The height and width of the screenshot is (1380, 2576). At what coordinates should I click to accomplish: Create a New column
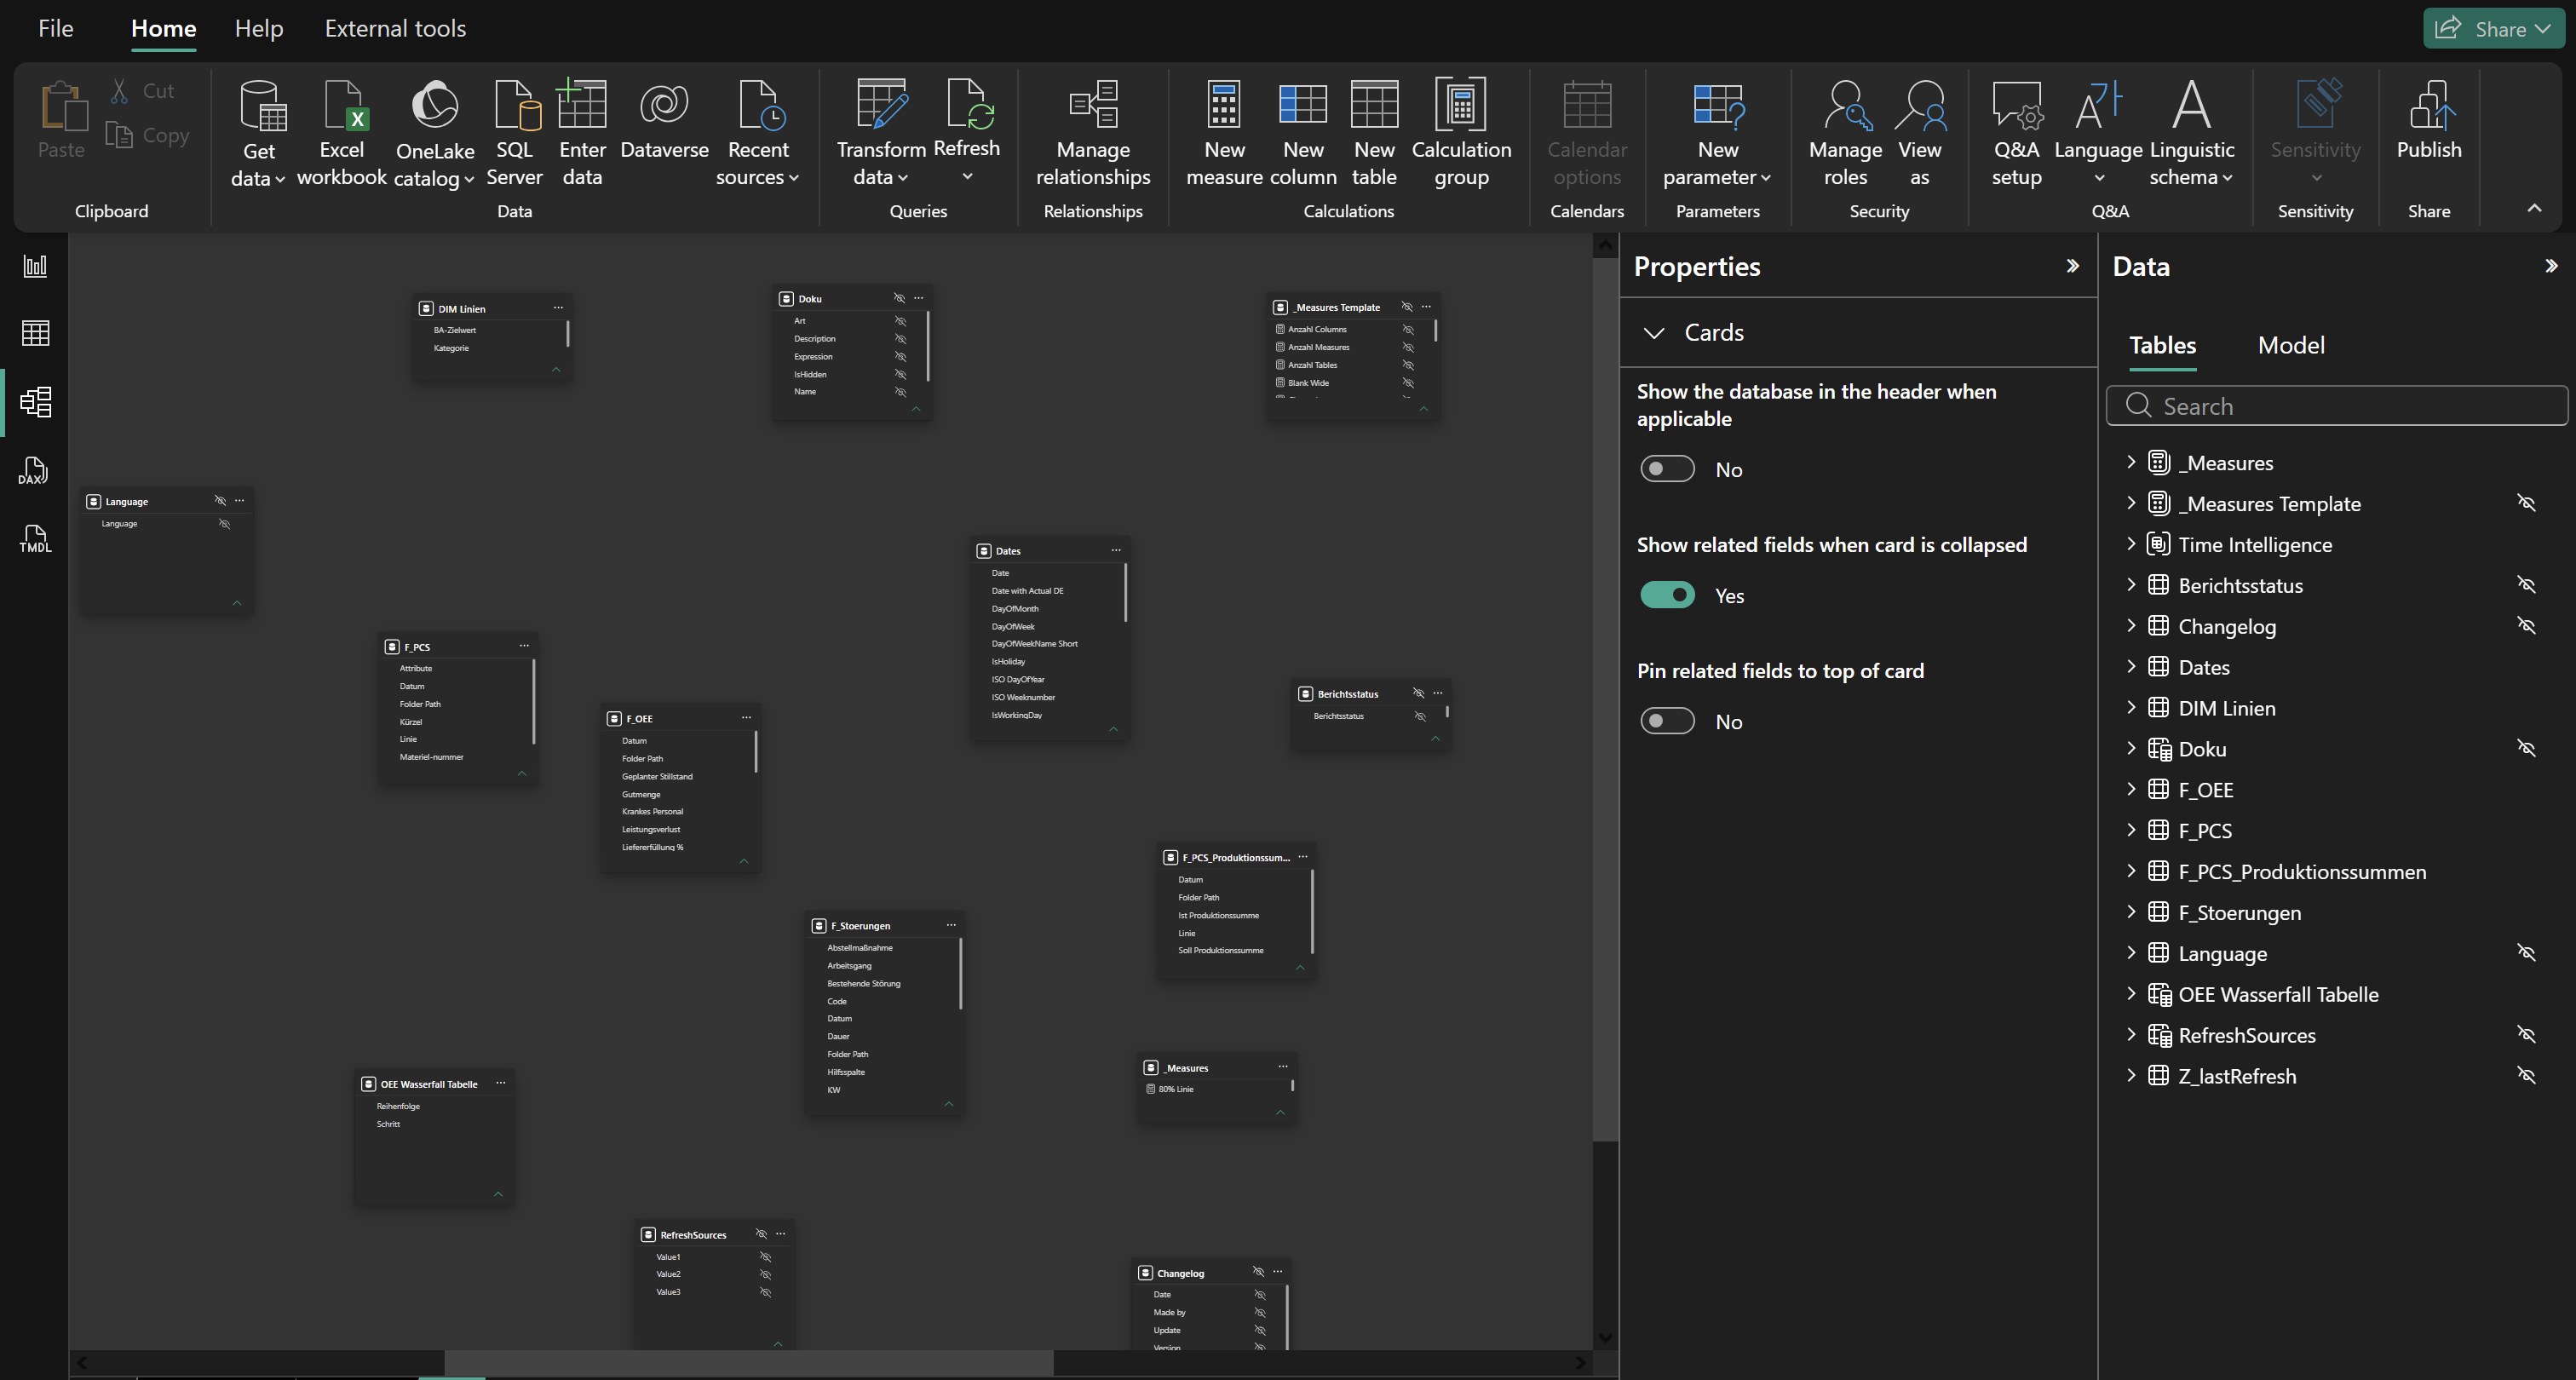pyautogui.click(x=1303, y=134)
